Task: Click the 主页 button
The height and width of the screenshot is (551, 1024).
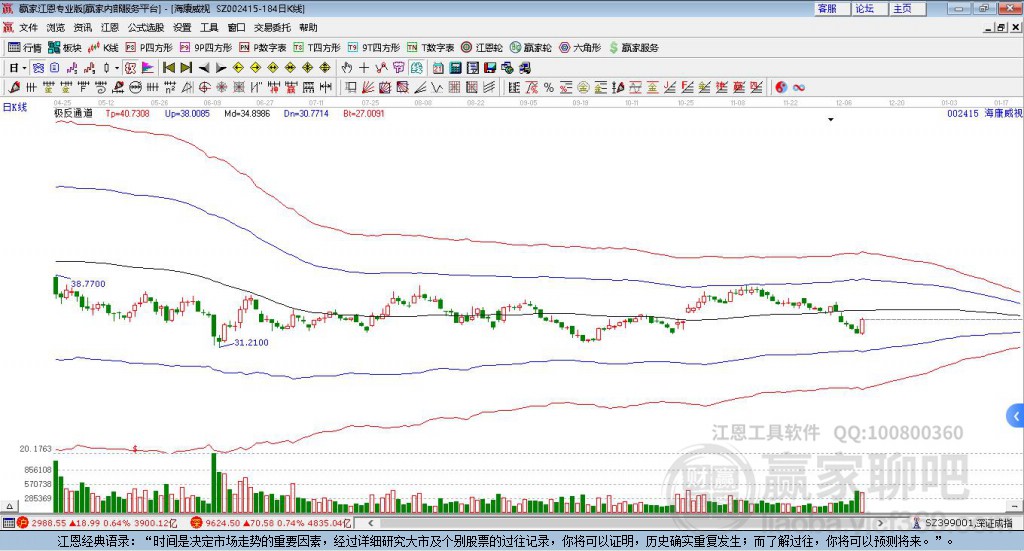Action: [x=907, y=8]
